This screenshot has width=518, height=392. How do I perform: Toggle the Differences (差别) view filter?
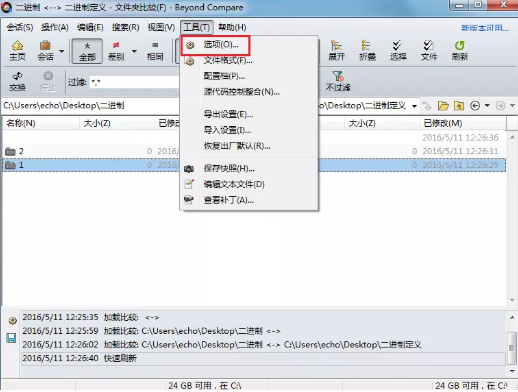[x=116, y=51]
